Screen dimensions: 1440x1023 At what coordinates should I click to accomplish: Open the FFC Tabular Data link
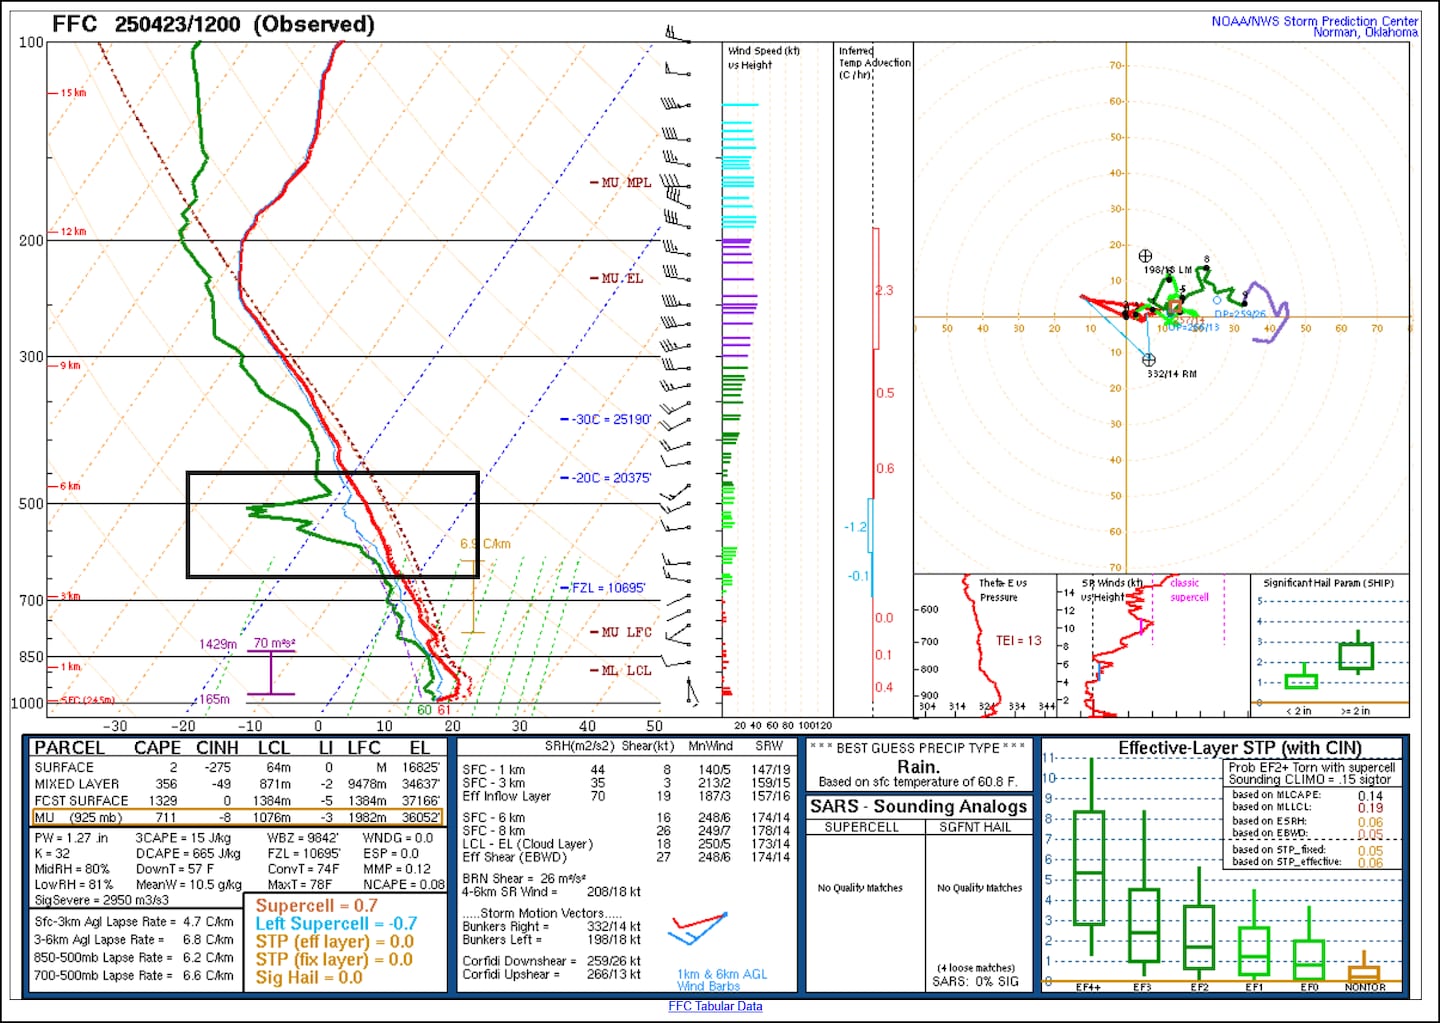(x=715, y=1006)
